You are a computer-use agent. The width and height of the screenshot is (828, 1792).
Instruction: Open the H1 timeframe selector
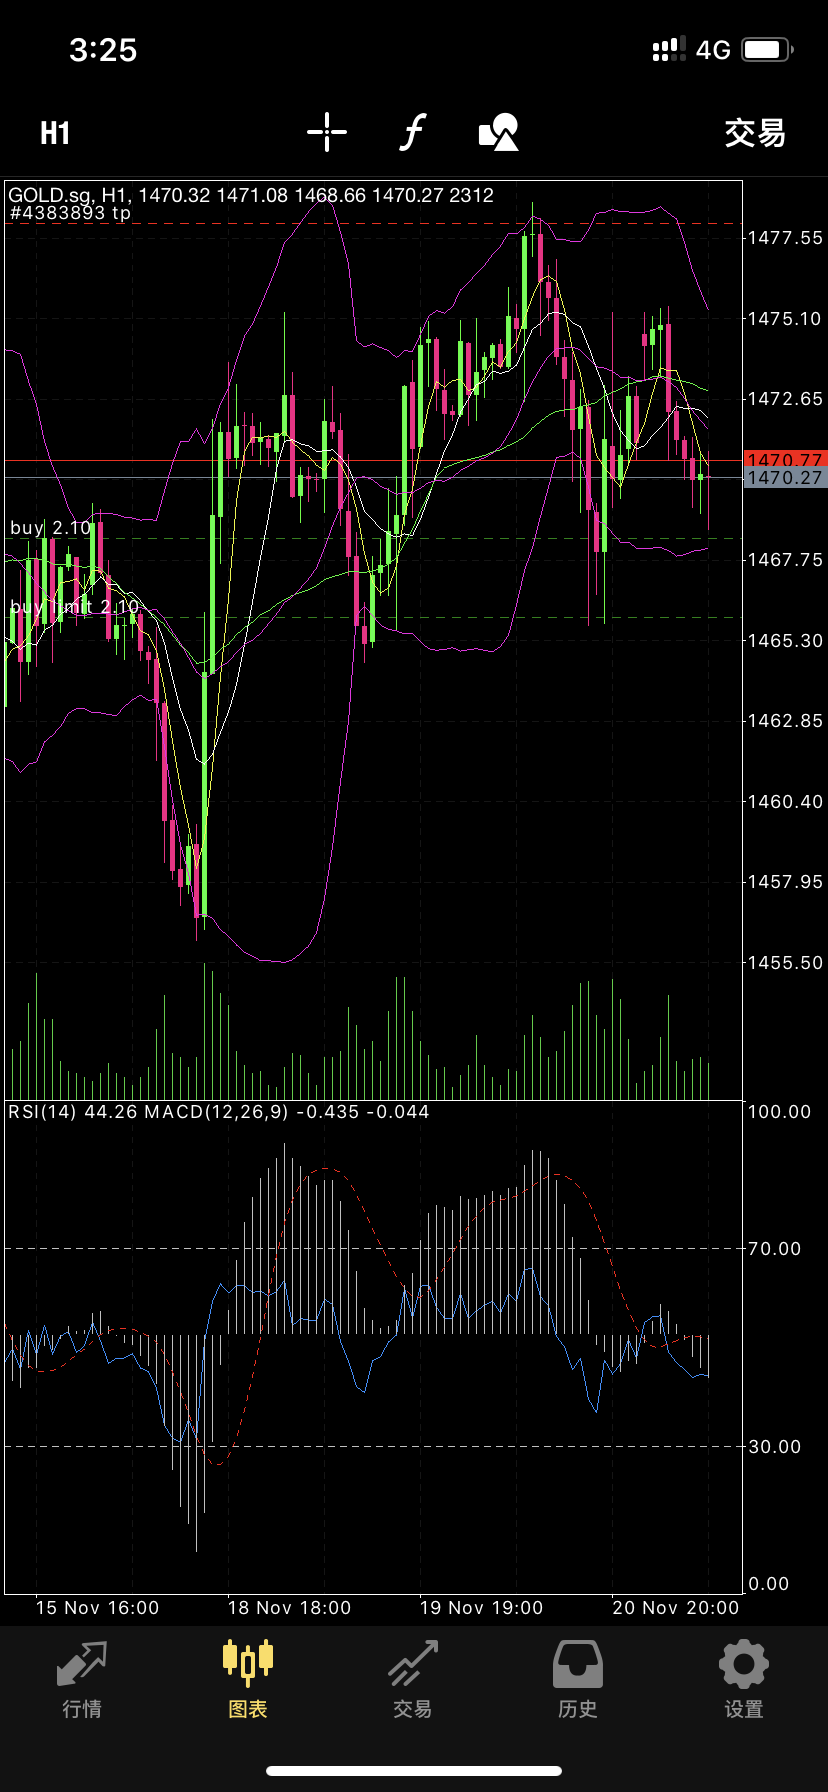coord(55,133)
